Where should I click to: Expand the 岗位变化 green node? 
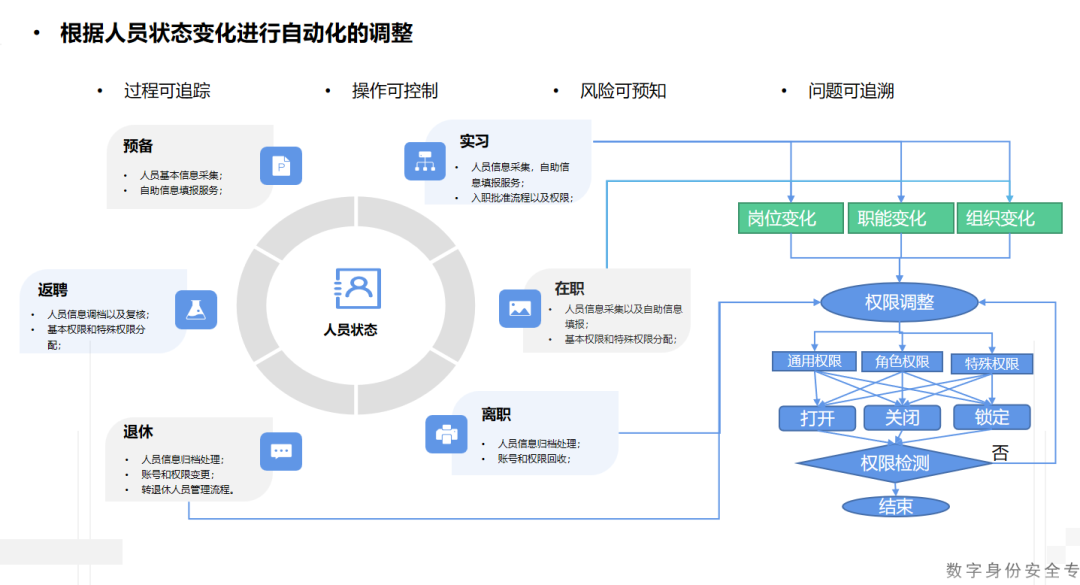(790, 218)
